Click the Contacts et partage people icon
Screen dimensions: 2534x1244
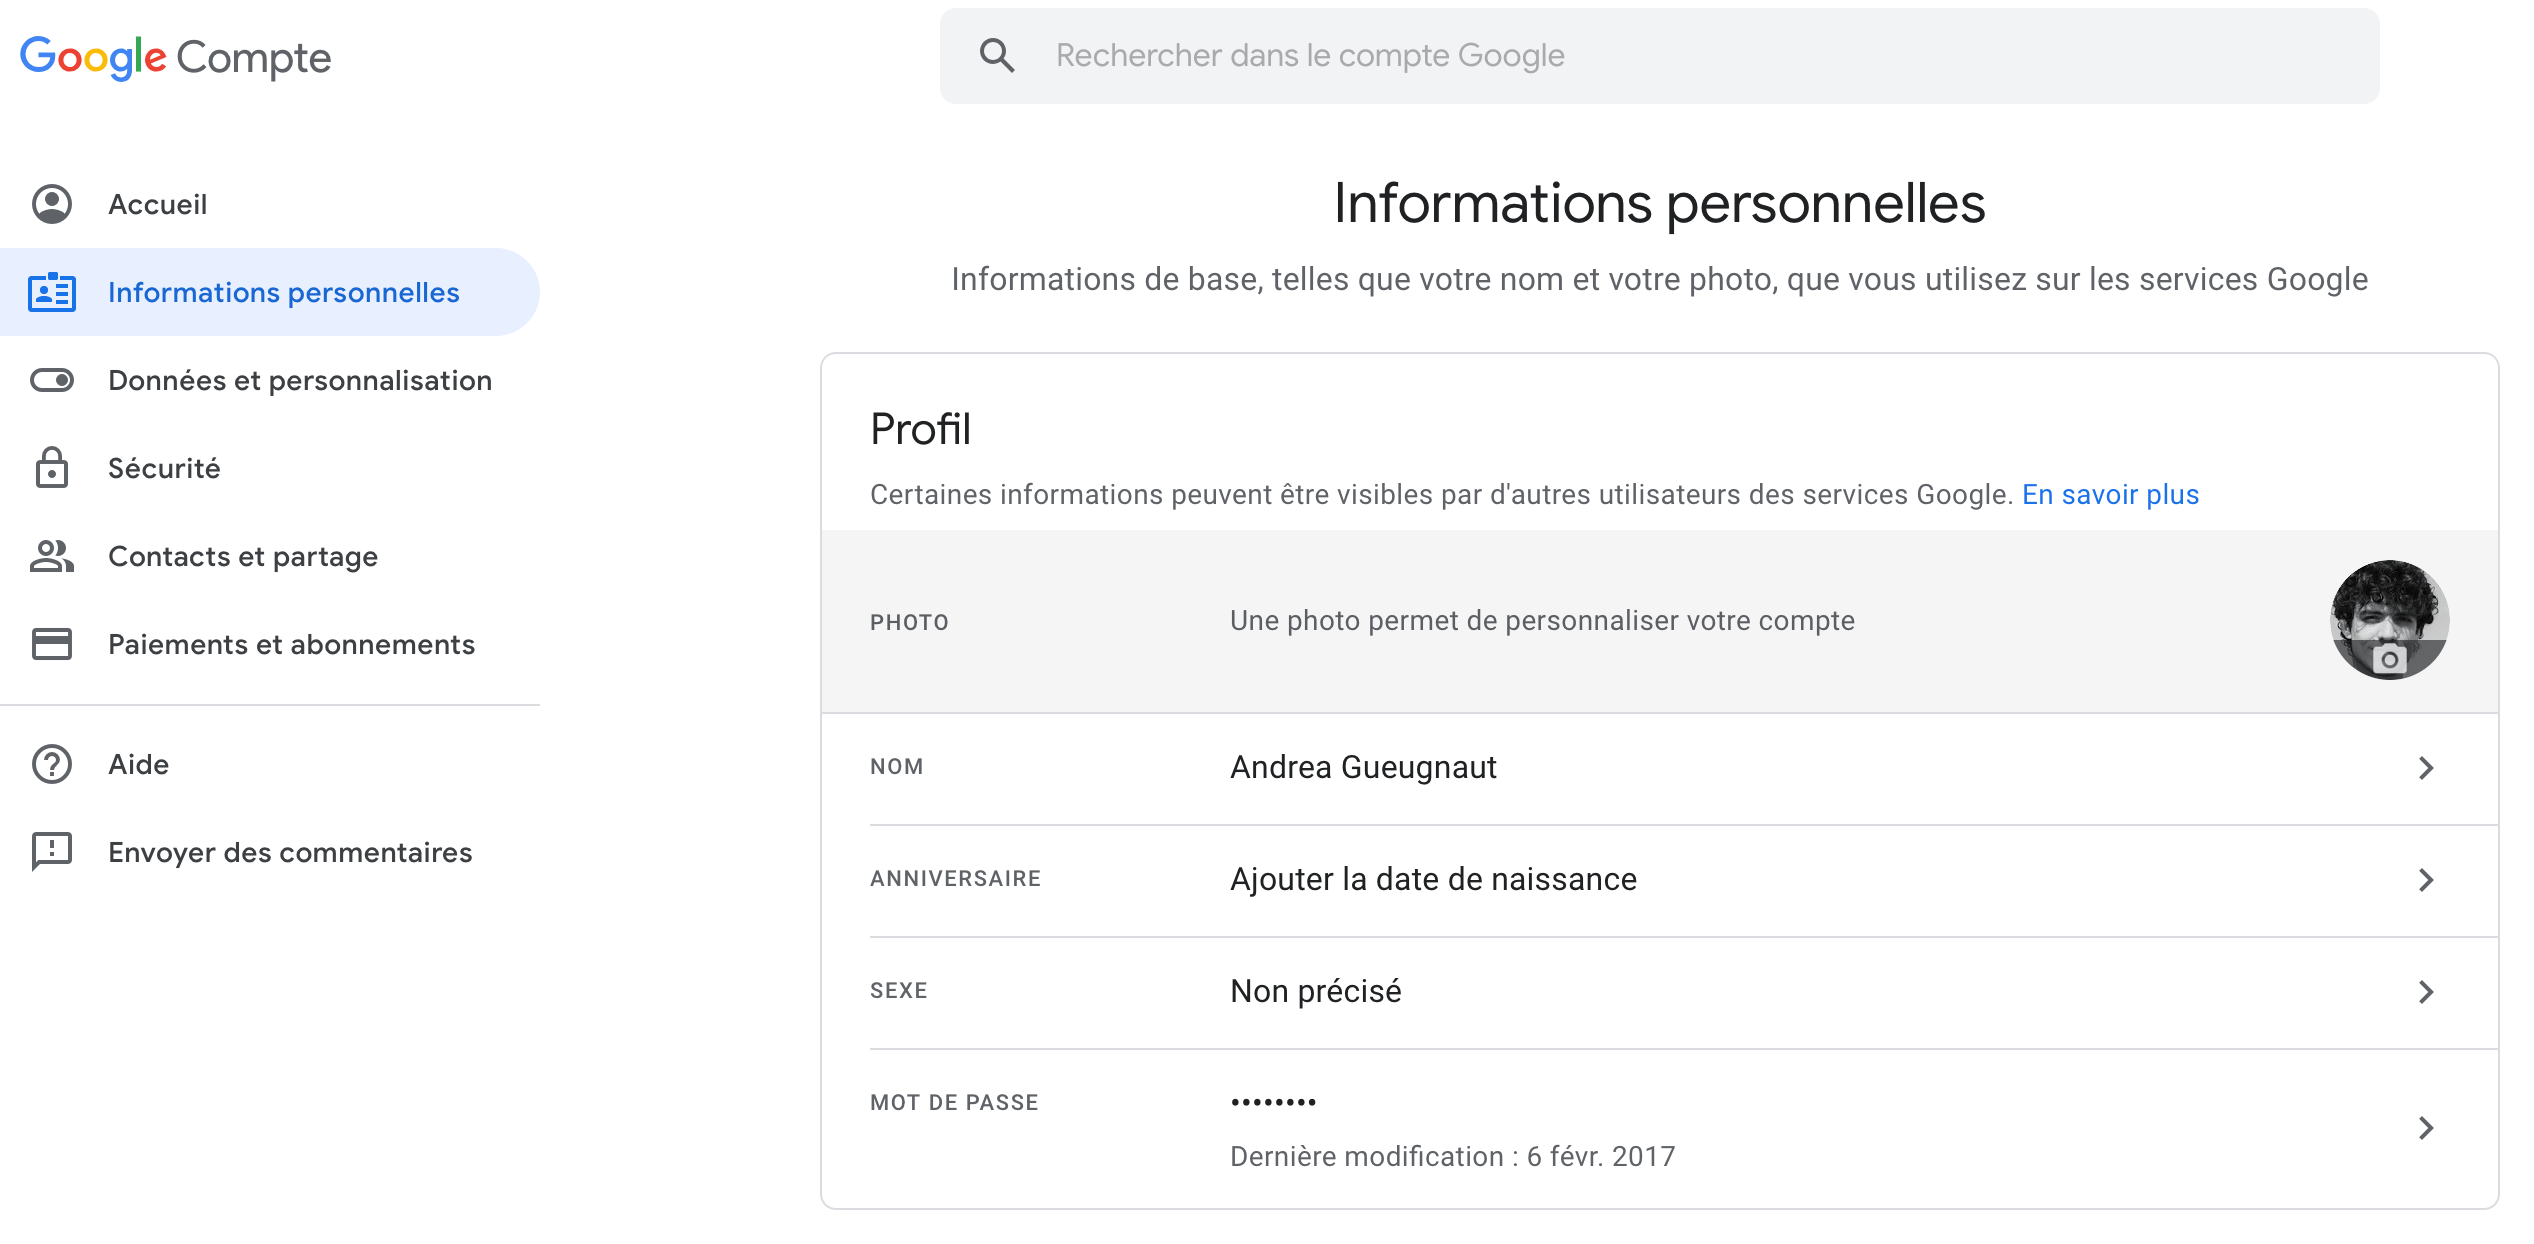(52, 556)
